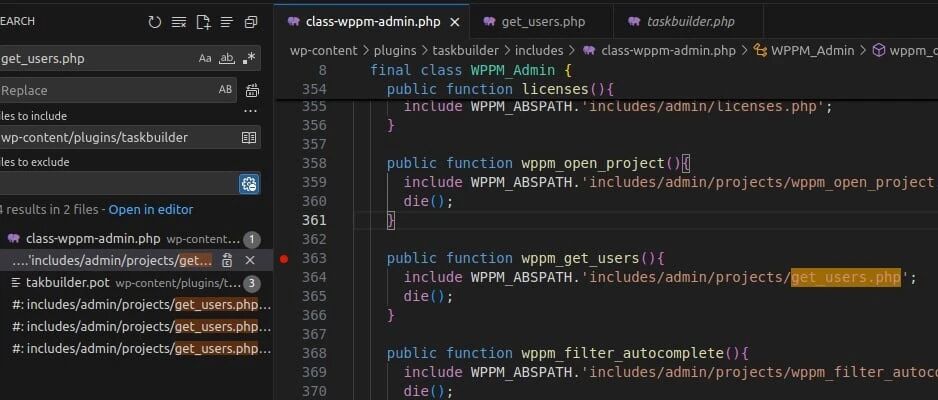
Task: Click PHP icon beside class-wppm-admin.php result
Action: pos(14,239)
